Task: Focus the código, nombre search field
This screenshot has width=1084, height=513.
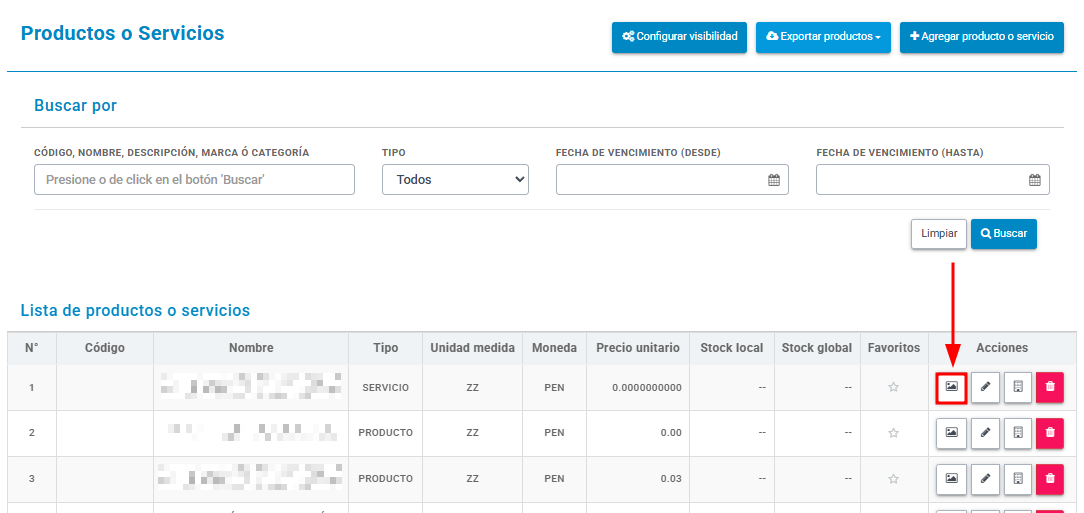Action: pos(194,180)
